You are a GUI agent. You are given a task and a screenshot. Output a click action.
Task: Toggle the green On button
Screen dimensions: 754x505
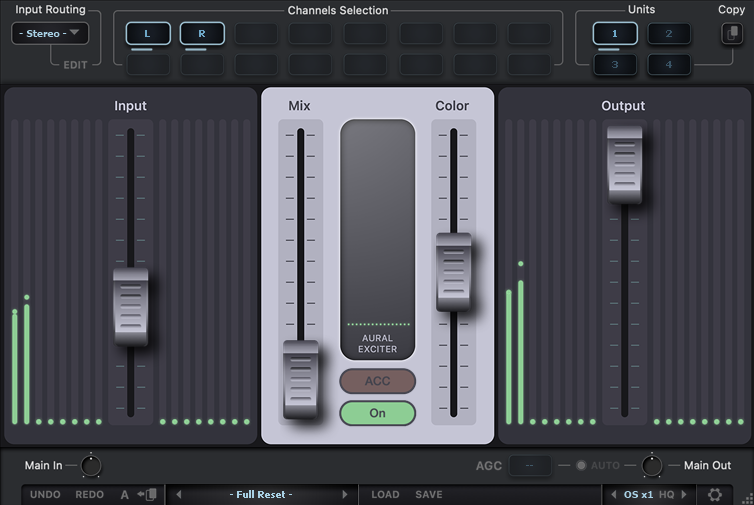(x=377, y=413)
